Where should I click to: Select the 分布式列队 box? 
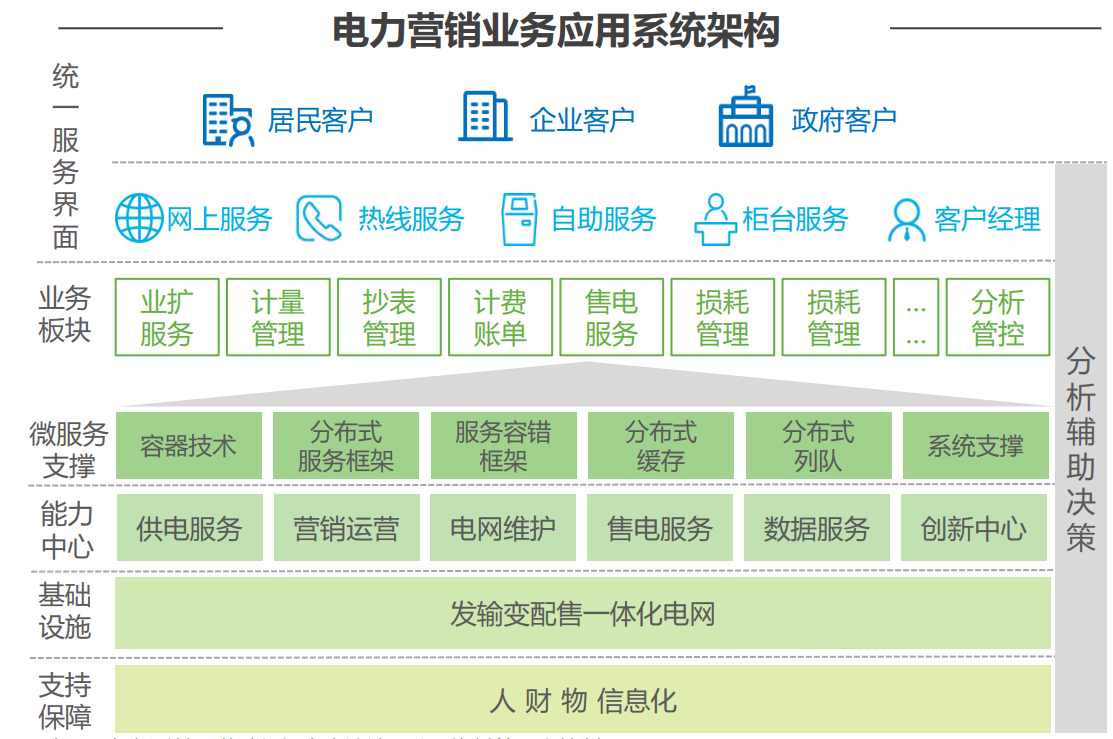(x=818, y=446)
